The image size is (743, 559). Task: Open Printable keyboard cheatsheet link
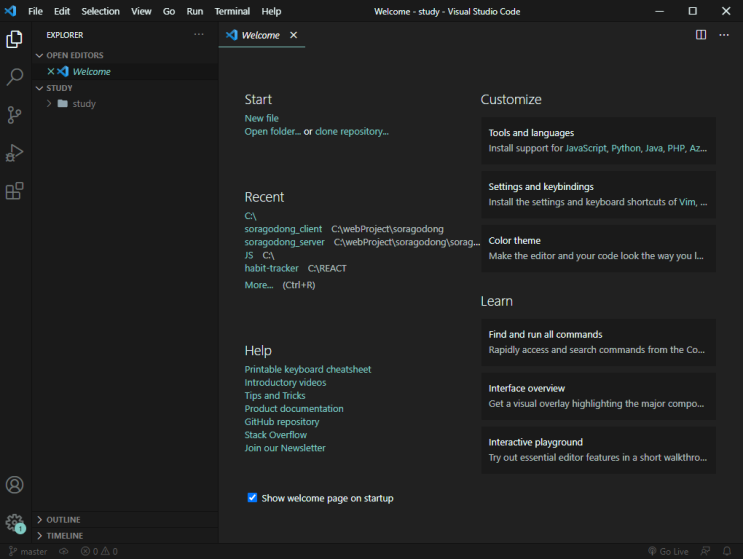[308, 369]
